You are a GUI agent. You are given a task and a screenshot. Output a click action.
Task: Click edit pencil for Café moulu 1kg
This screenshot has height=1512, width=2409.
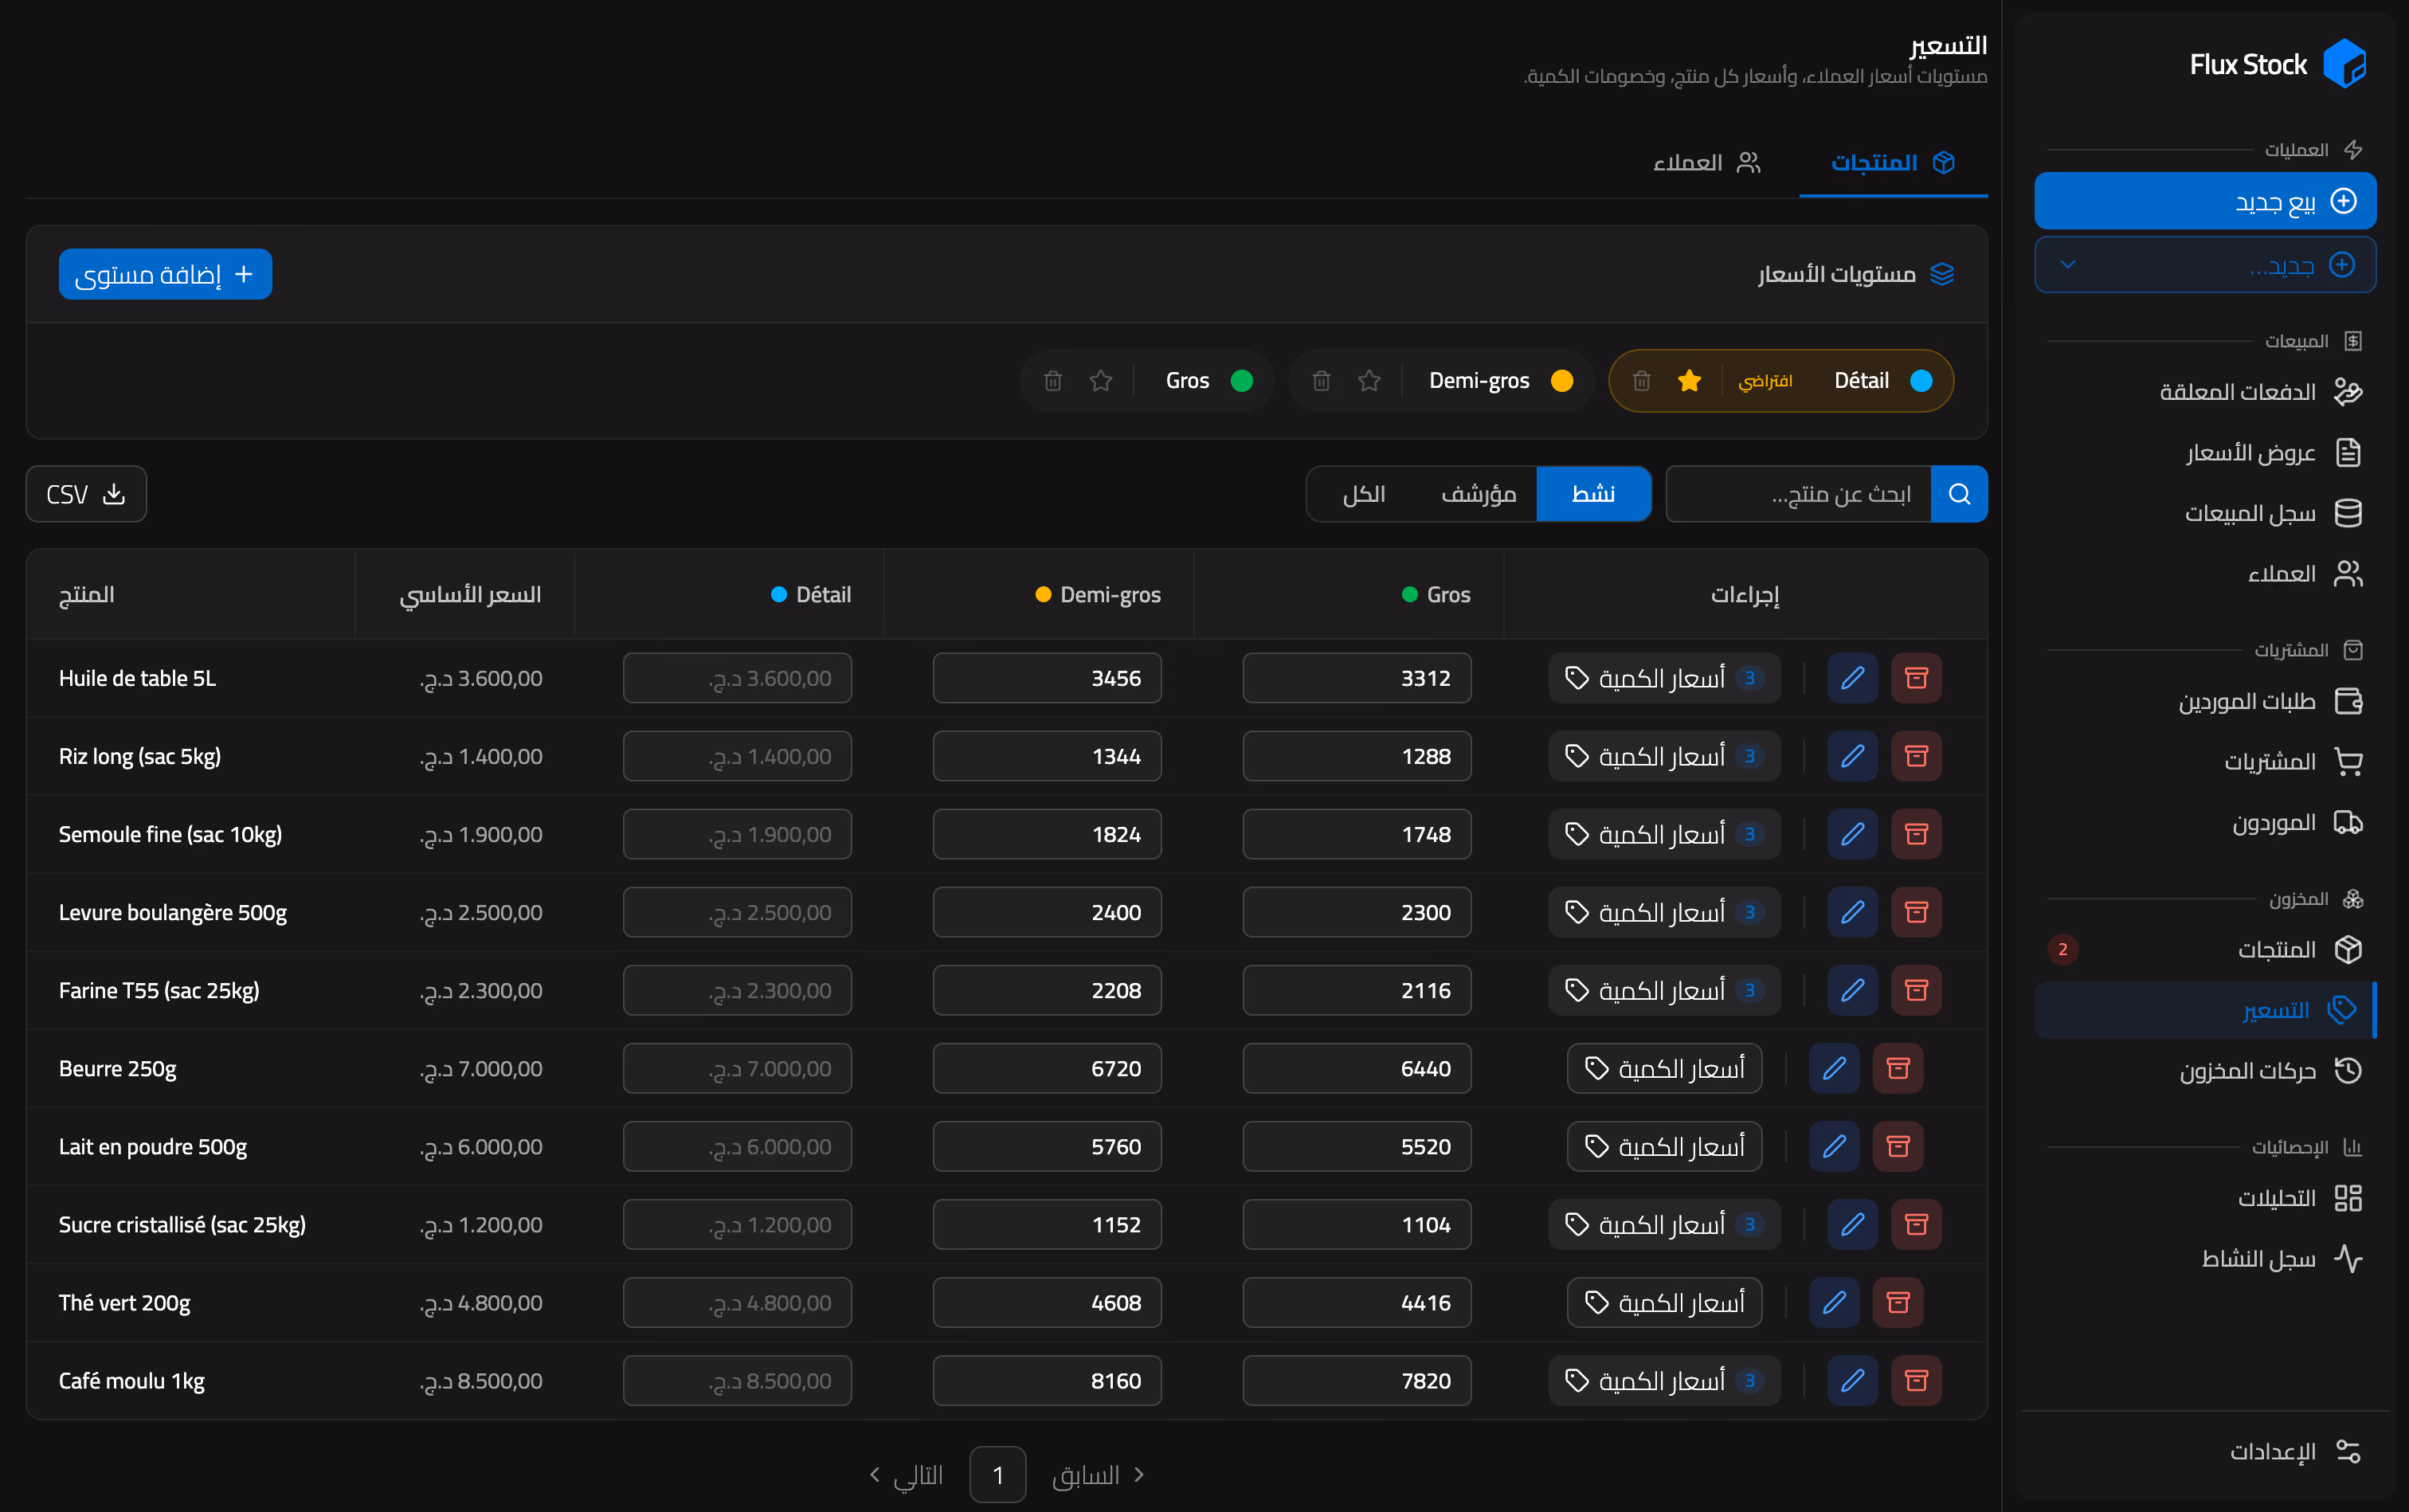[x=1852, y=1380]
